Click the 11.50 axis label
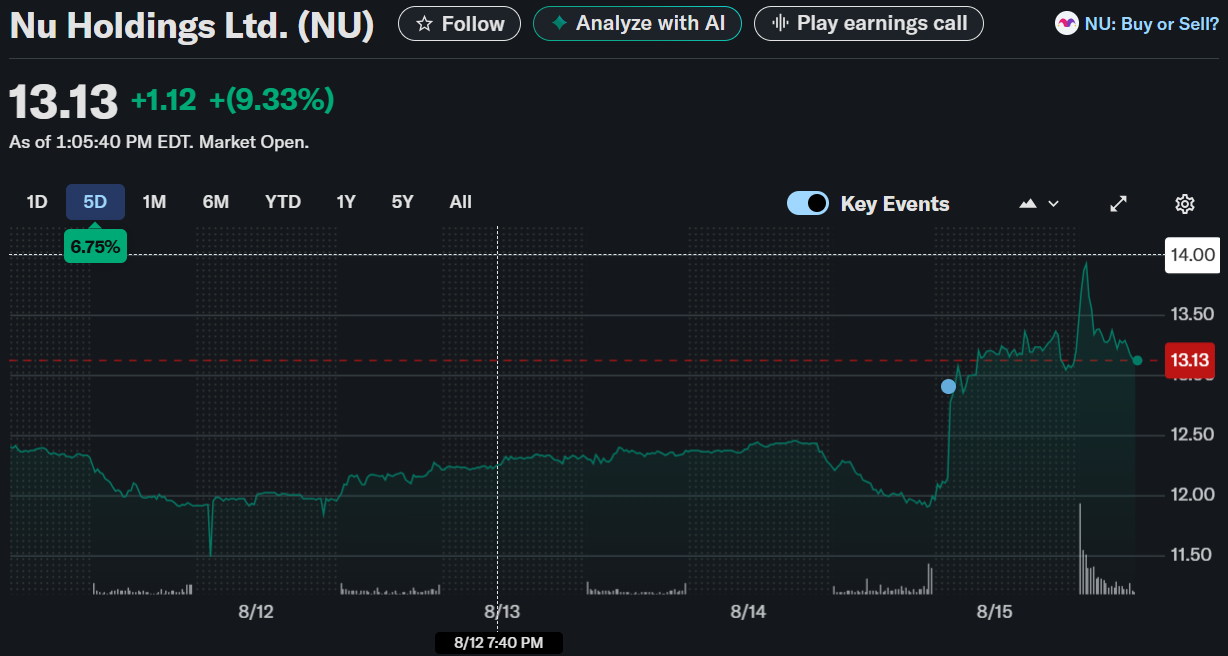 click(1192, 554)
